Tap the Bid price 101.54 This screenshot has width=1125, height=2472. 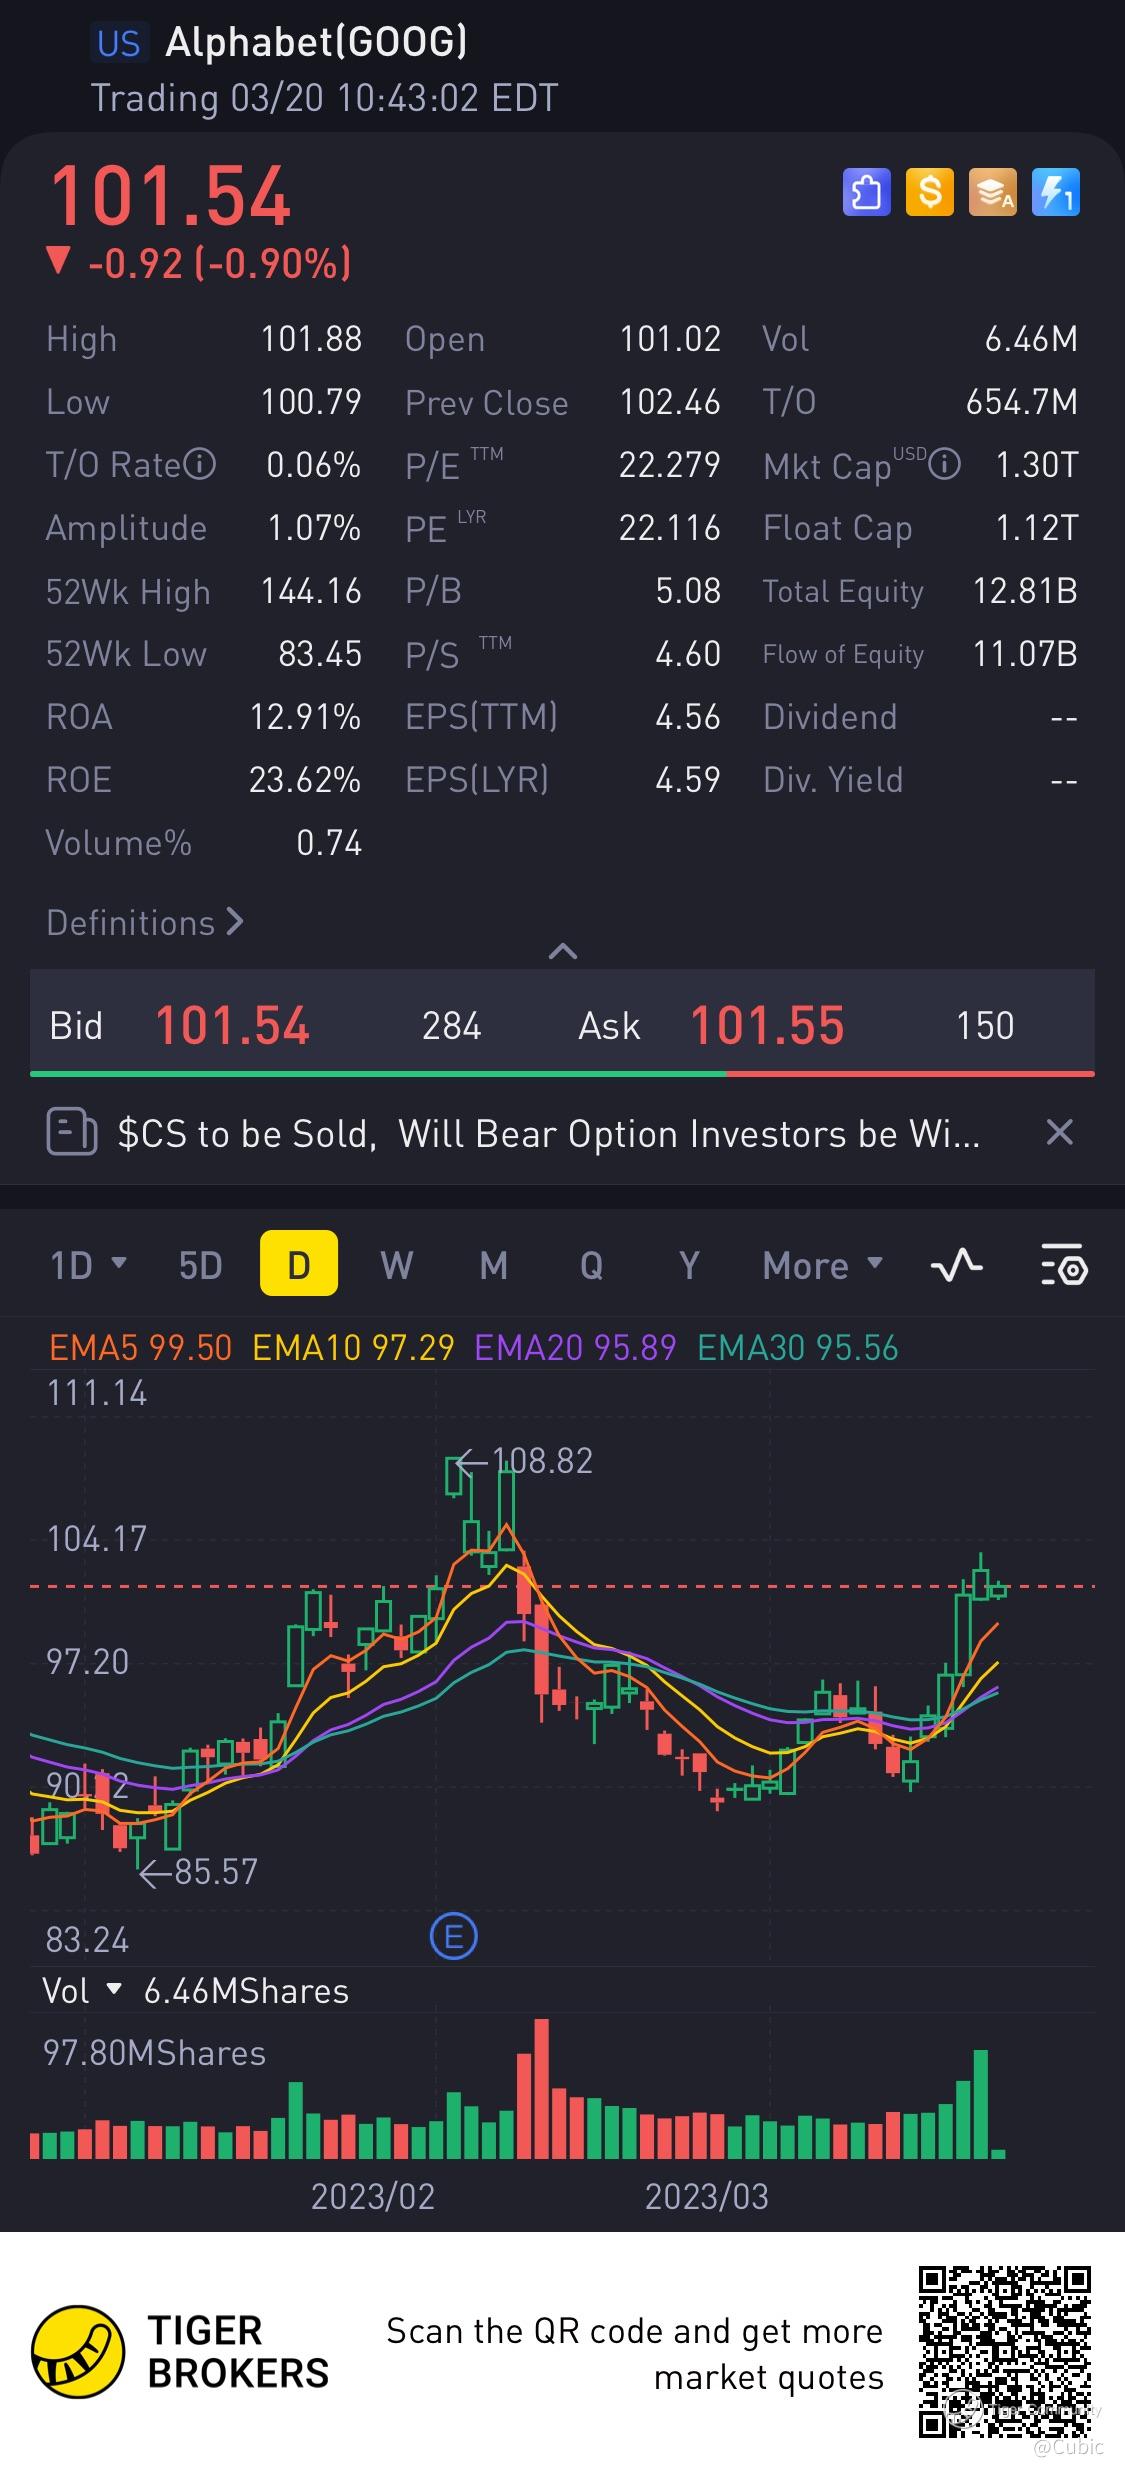(x=232, y=1026)
